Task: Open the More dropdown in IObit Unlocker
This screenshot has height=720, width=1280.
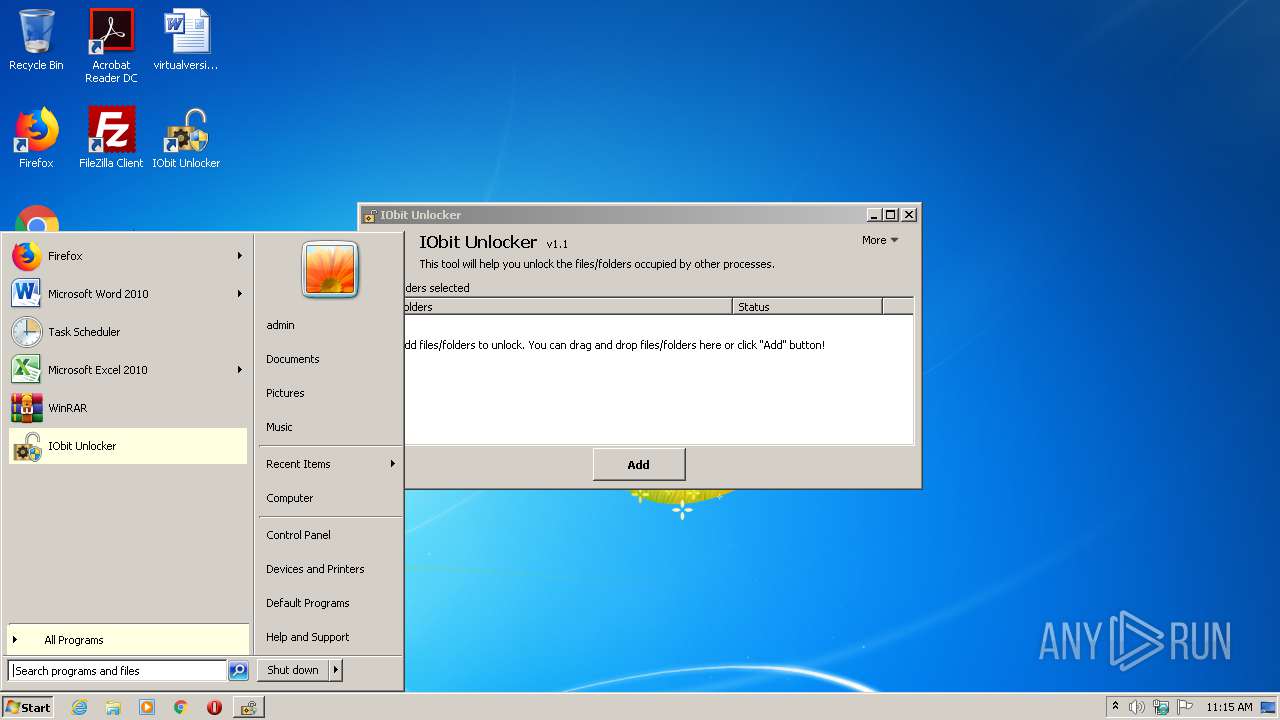Action: tap(880, 240)
